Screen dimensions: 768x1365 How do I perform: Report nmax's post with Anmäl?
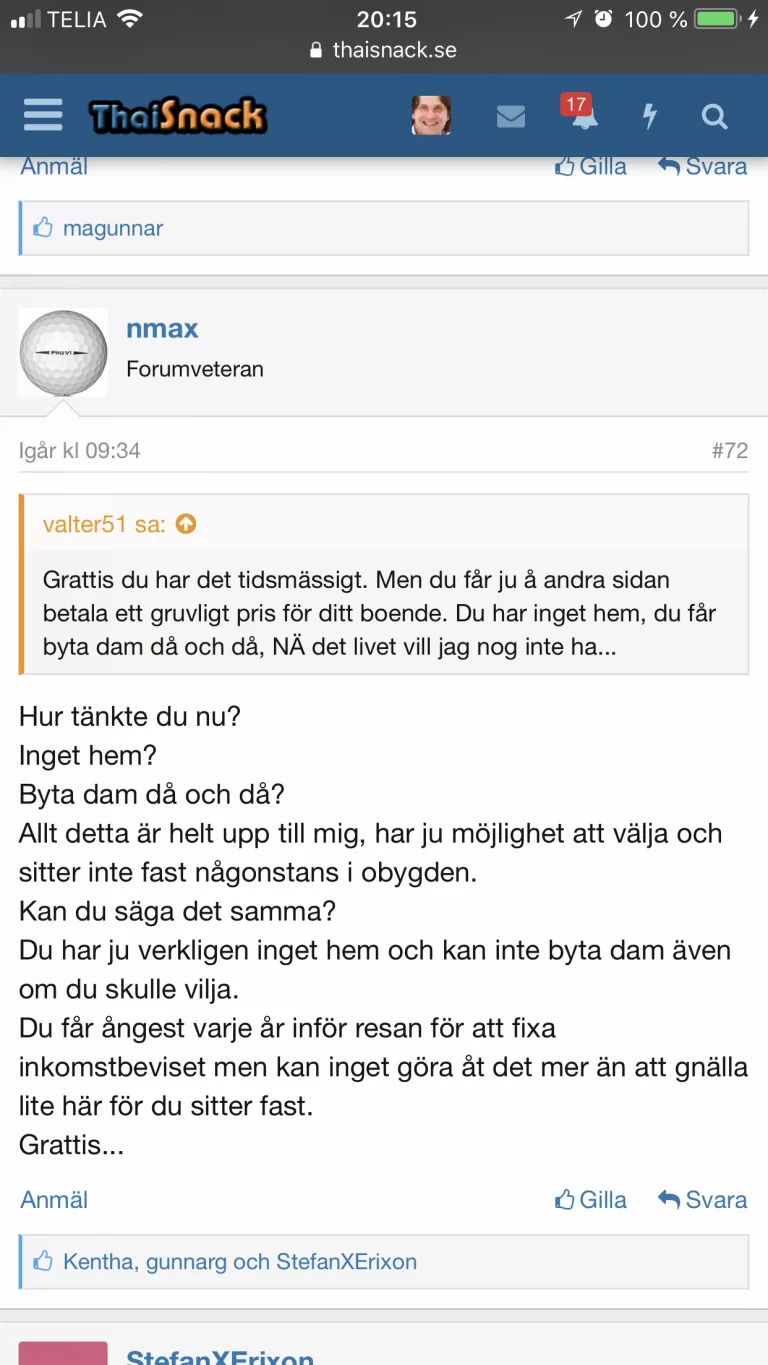pos(54,1200)
